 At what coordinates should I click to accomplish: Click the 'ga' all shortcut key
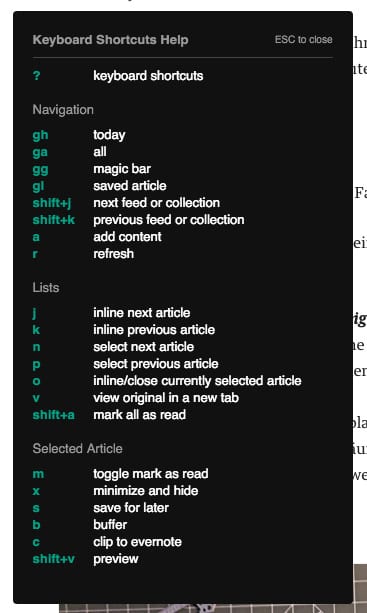(x=40, y=152)
